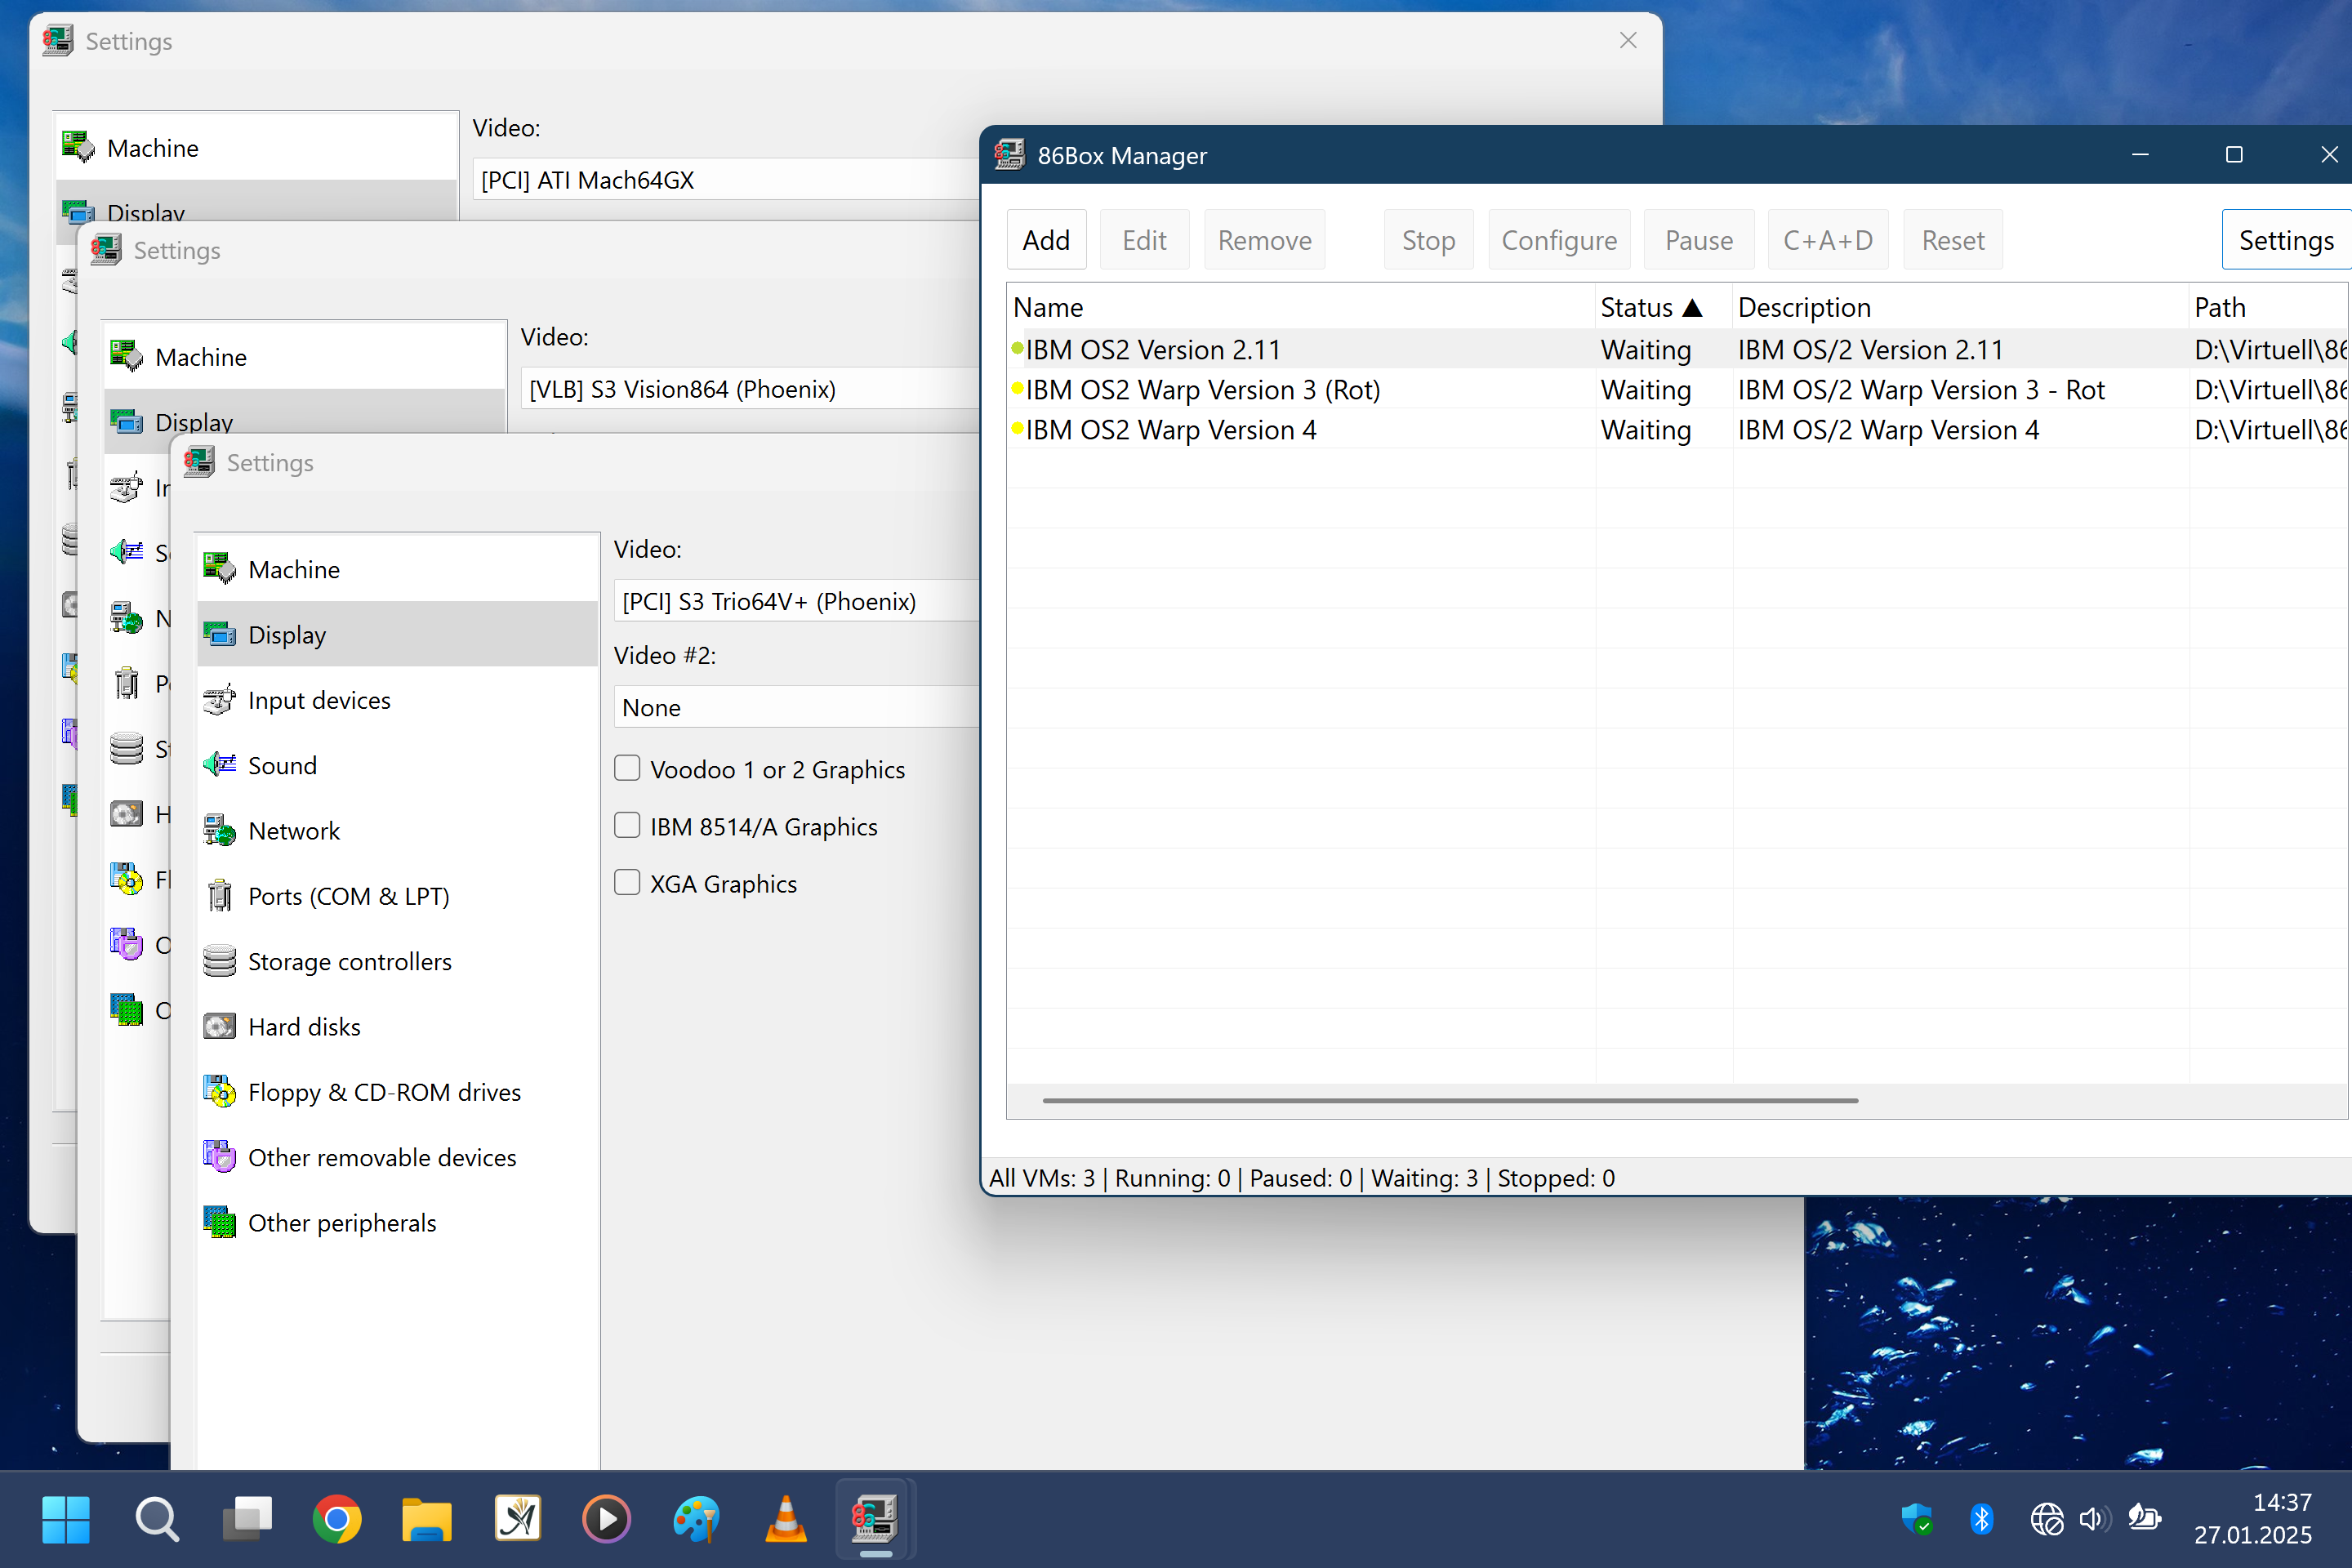Open the Video dropdown showing S3 Trio64V+ (Phoenix)
This screenshot has height=1568, width=2352.
pos(796,601)
